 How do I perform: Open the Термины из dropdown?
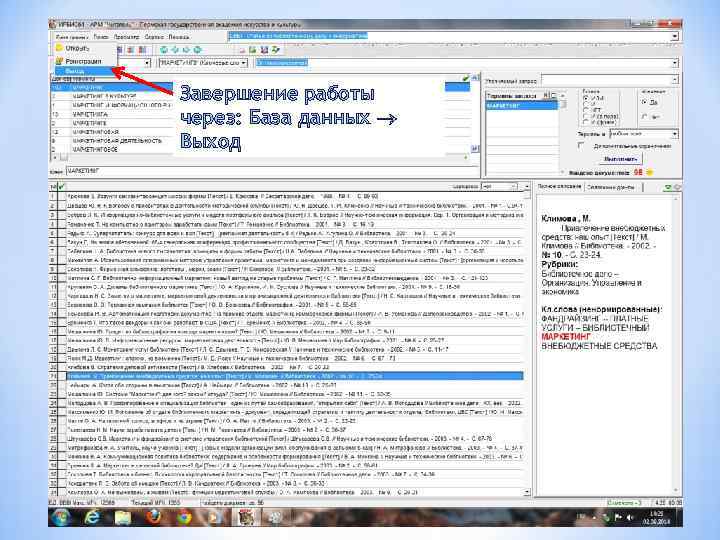[x=675, y=134]
